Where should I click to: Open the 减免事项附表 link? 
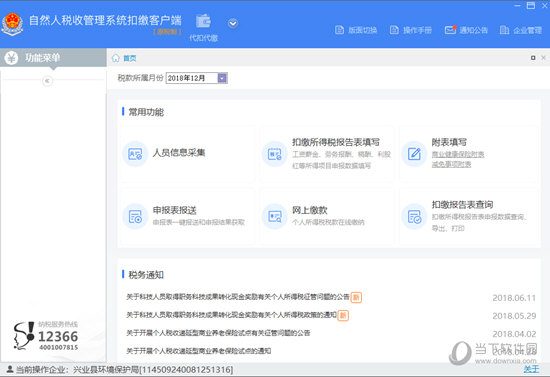(x=451, y=164)
